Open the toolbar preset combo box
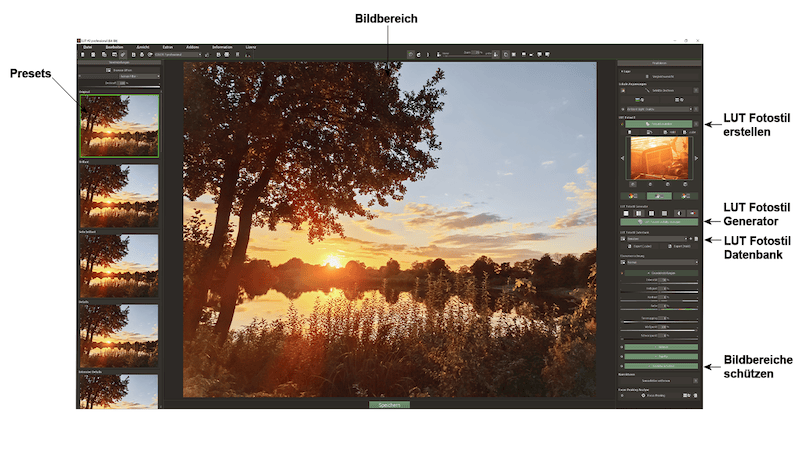The width and height of the screenshot is (800, 452). pos(177,54)
